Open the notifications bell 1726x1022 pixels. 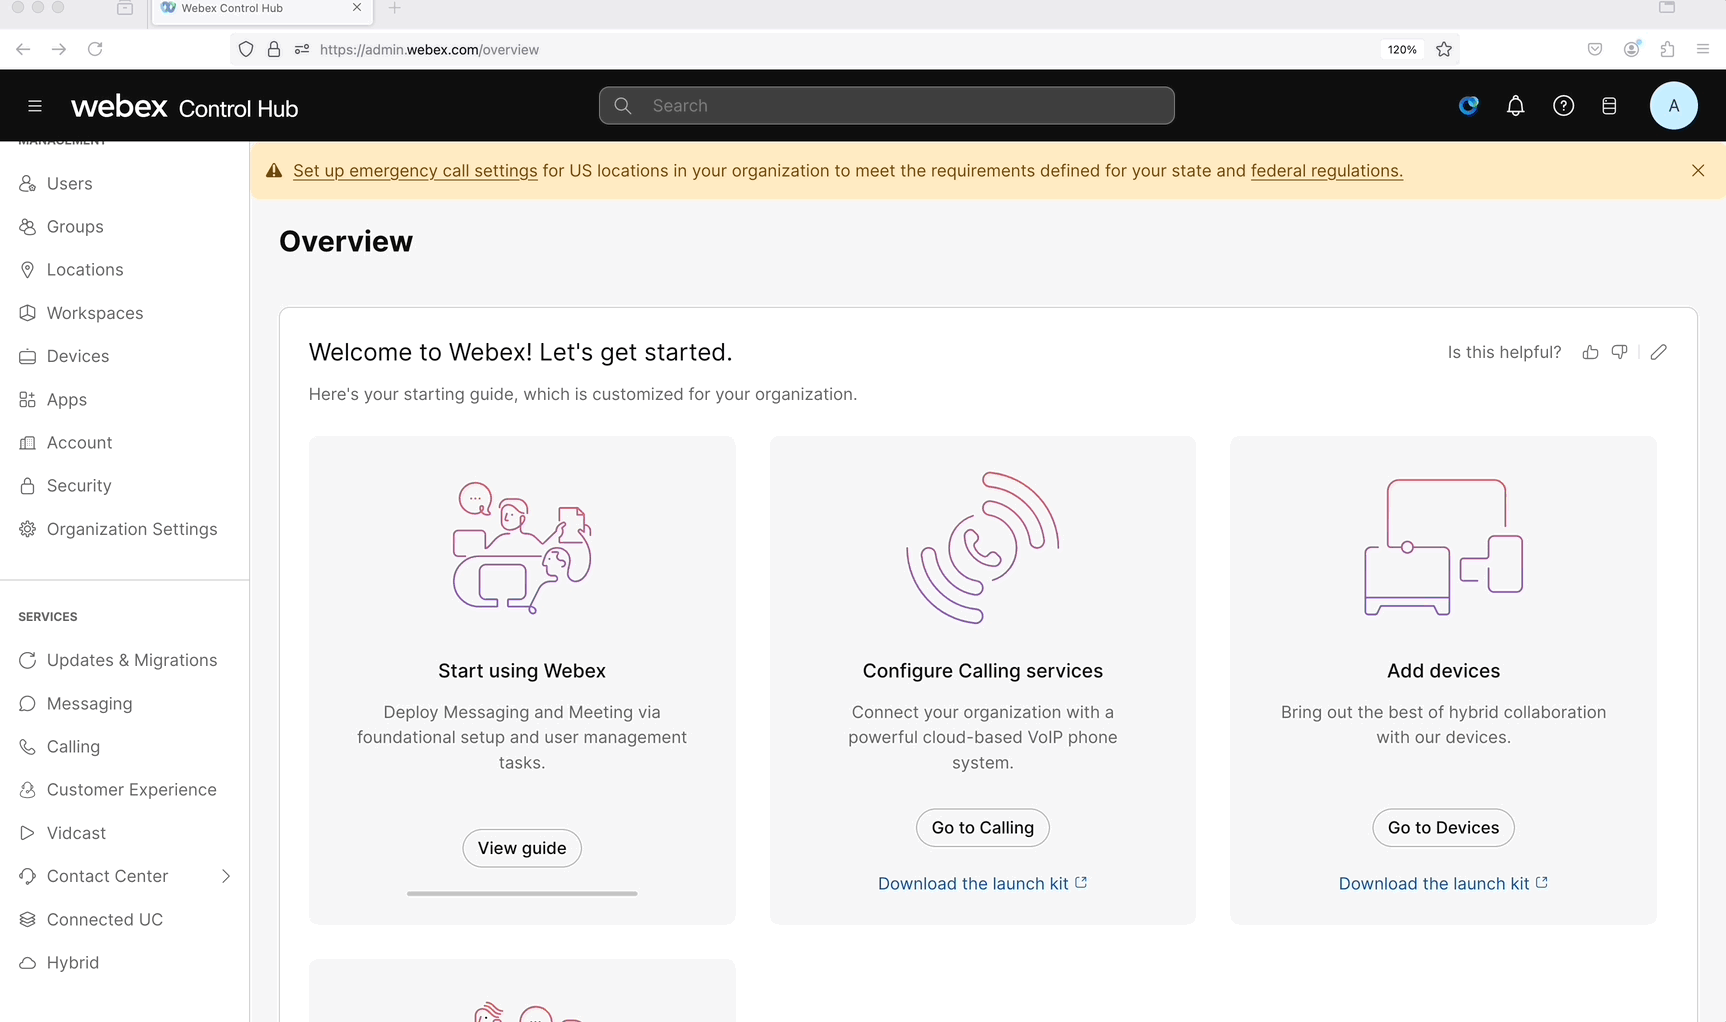(1515, 106)
